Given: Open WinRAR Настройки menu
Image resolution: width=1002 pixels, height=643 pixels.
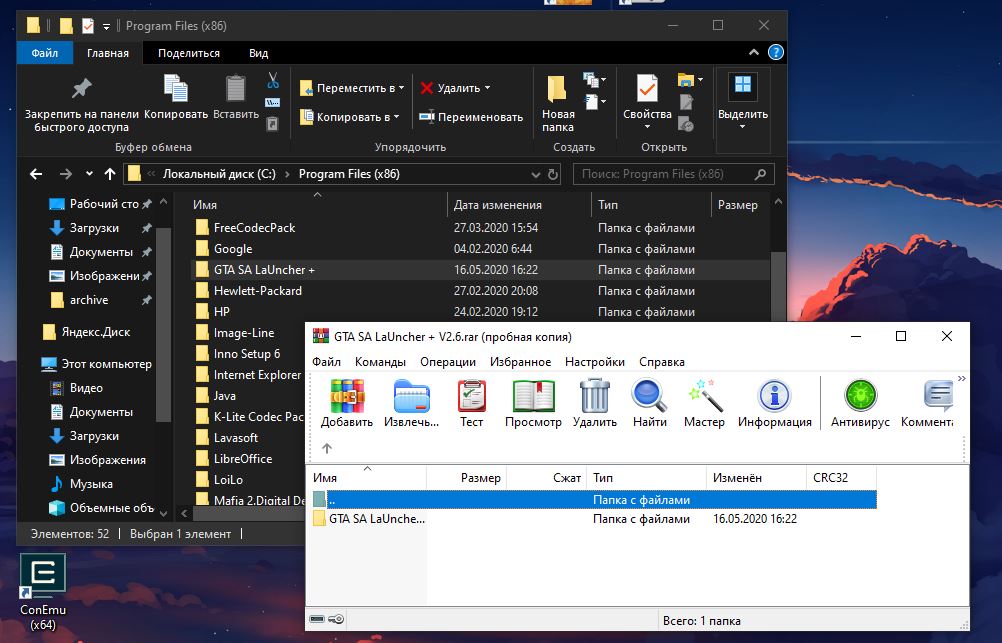Looking at the screenshot, I should pyautogui.click(x=595, y=362).
